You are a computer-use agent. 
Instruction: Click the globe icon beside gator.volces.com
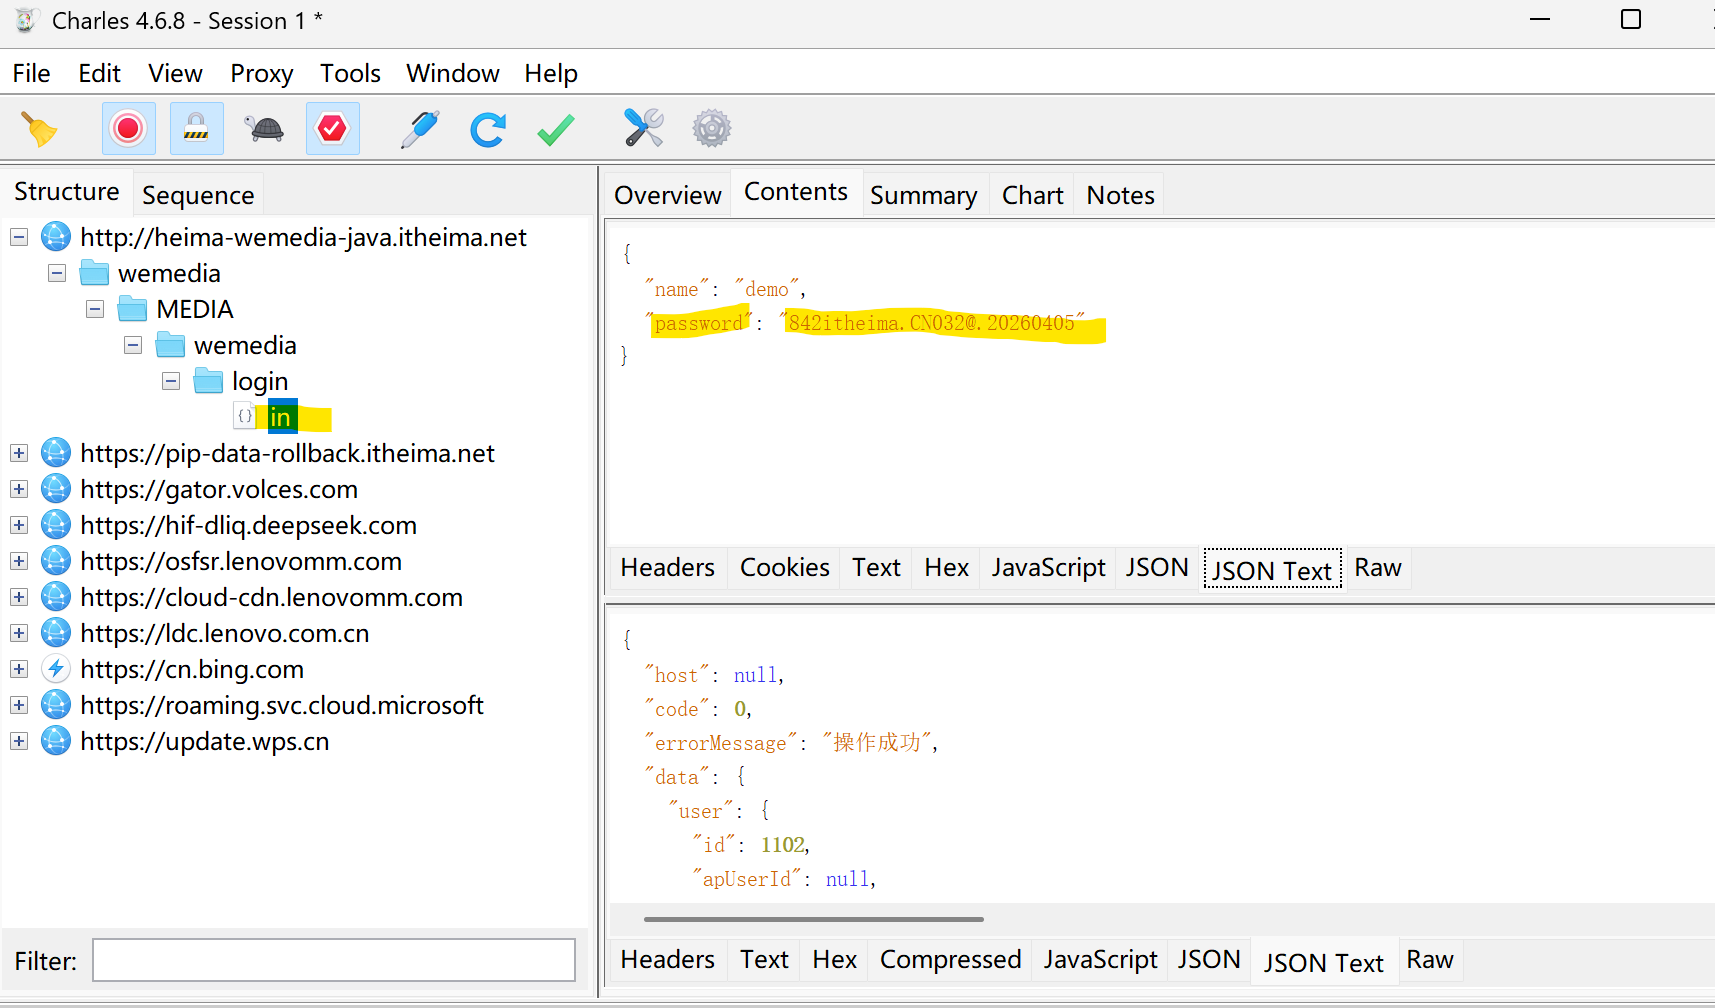[x=56, y=489]
